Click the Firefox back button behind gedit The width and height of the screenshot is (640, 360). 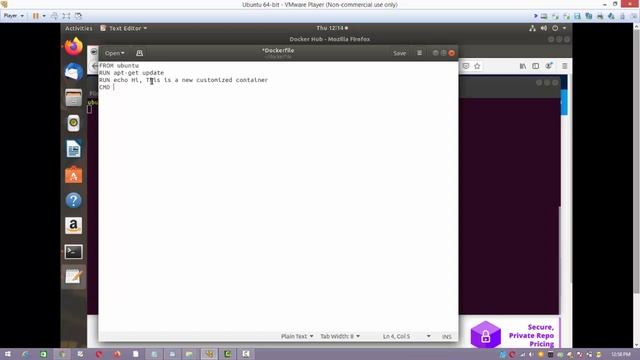coord(94,66)
